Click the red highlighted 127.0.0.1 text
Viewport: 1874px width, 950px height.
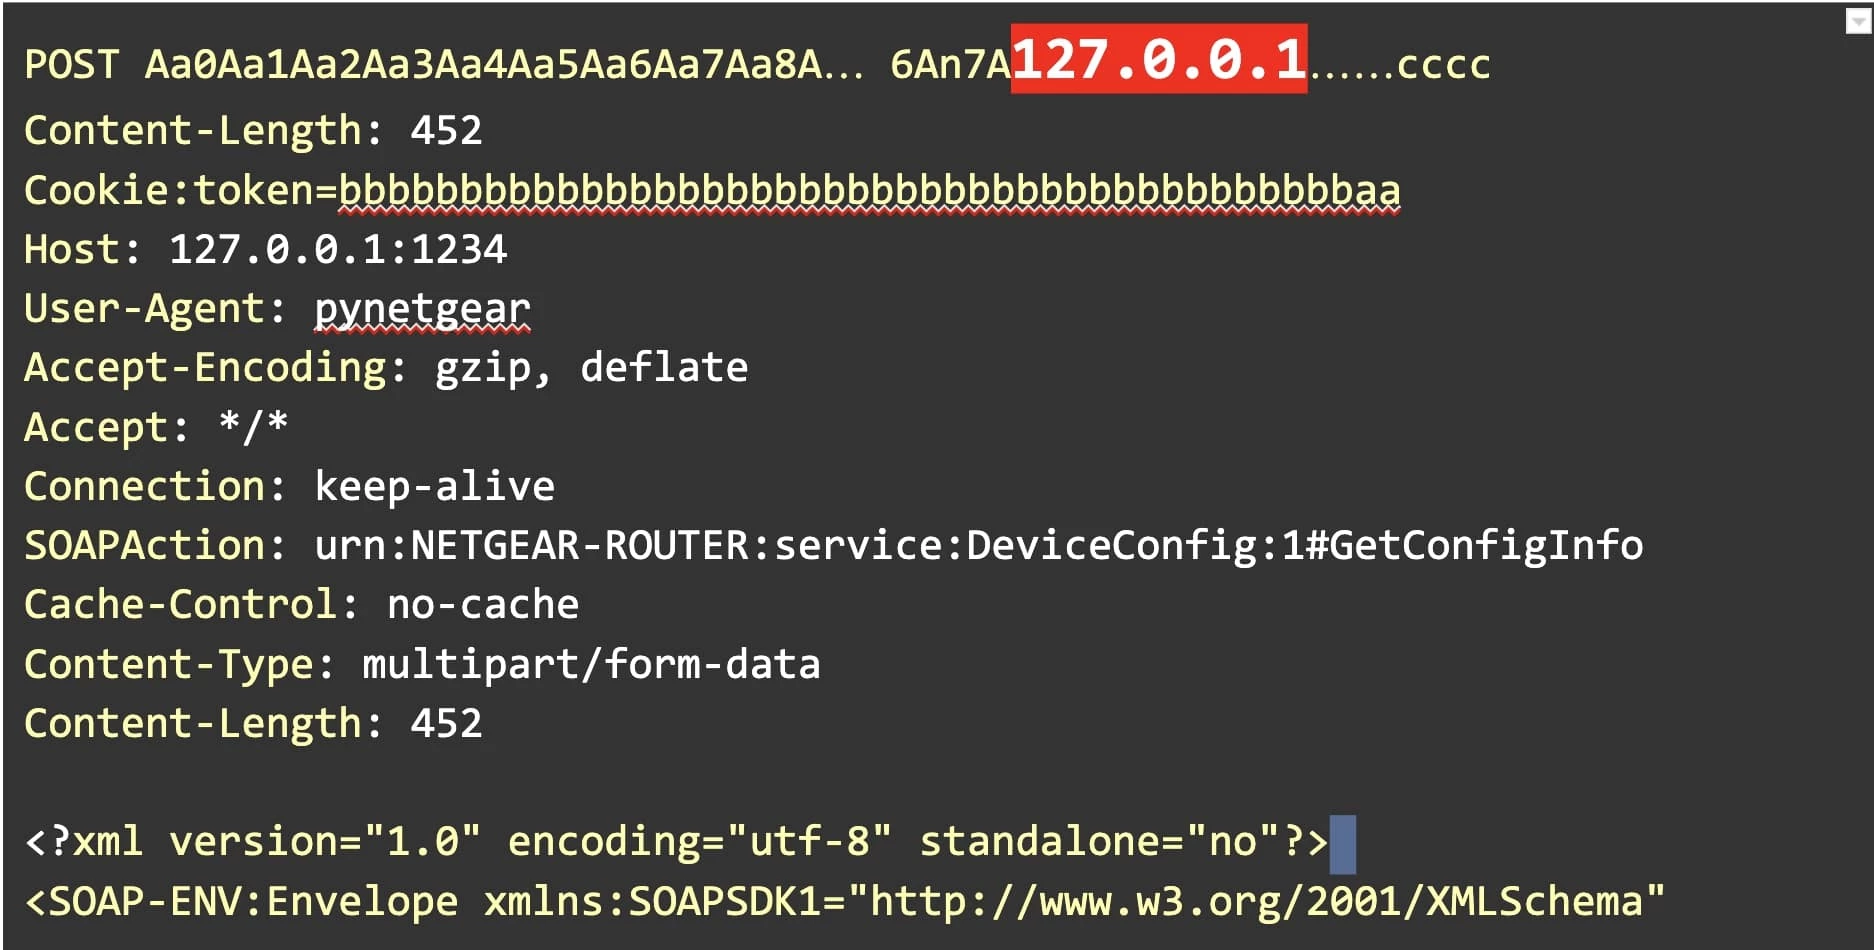coord(1159,59)
